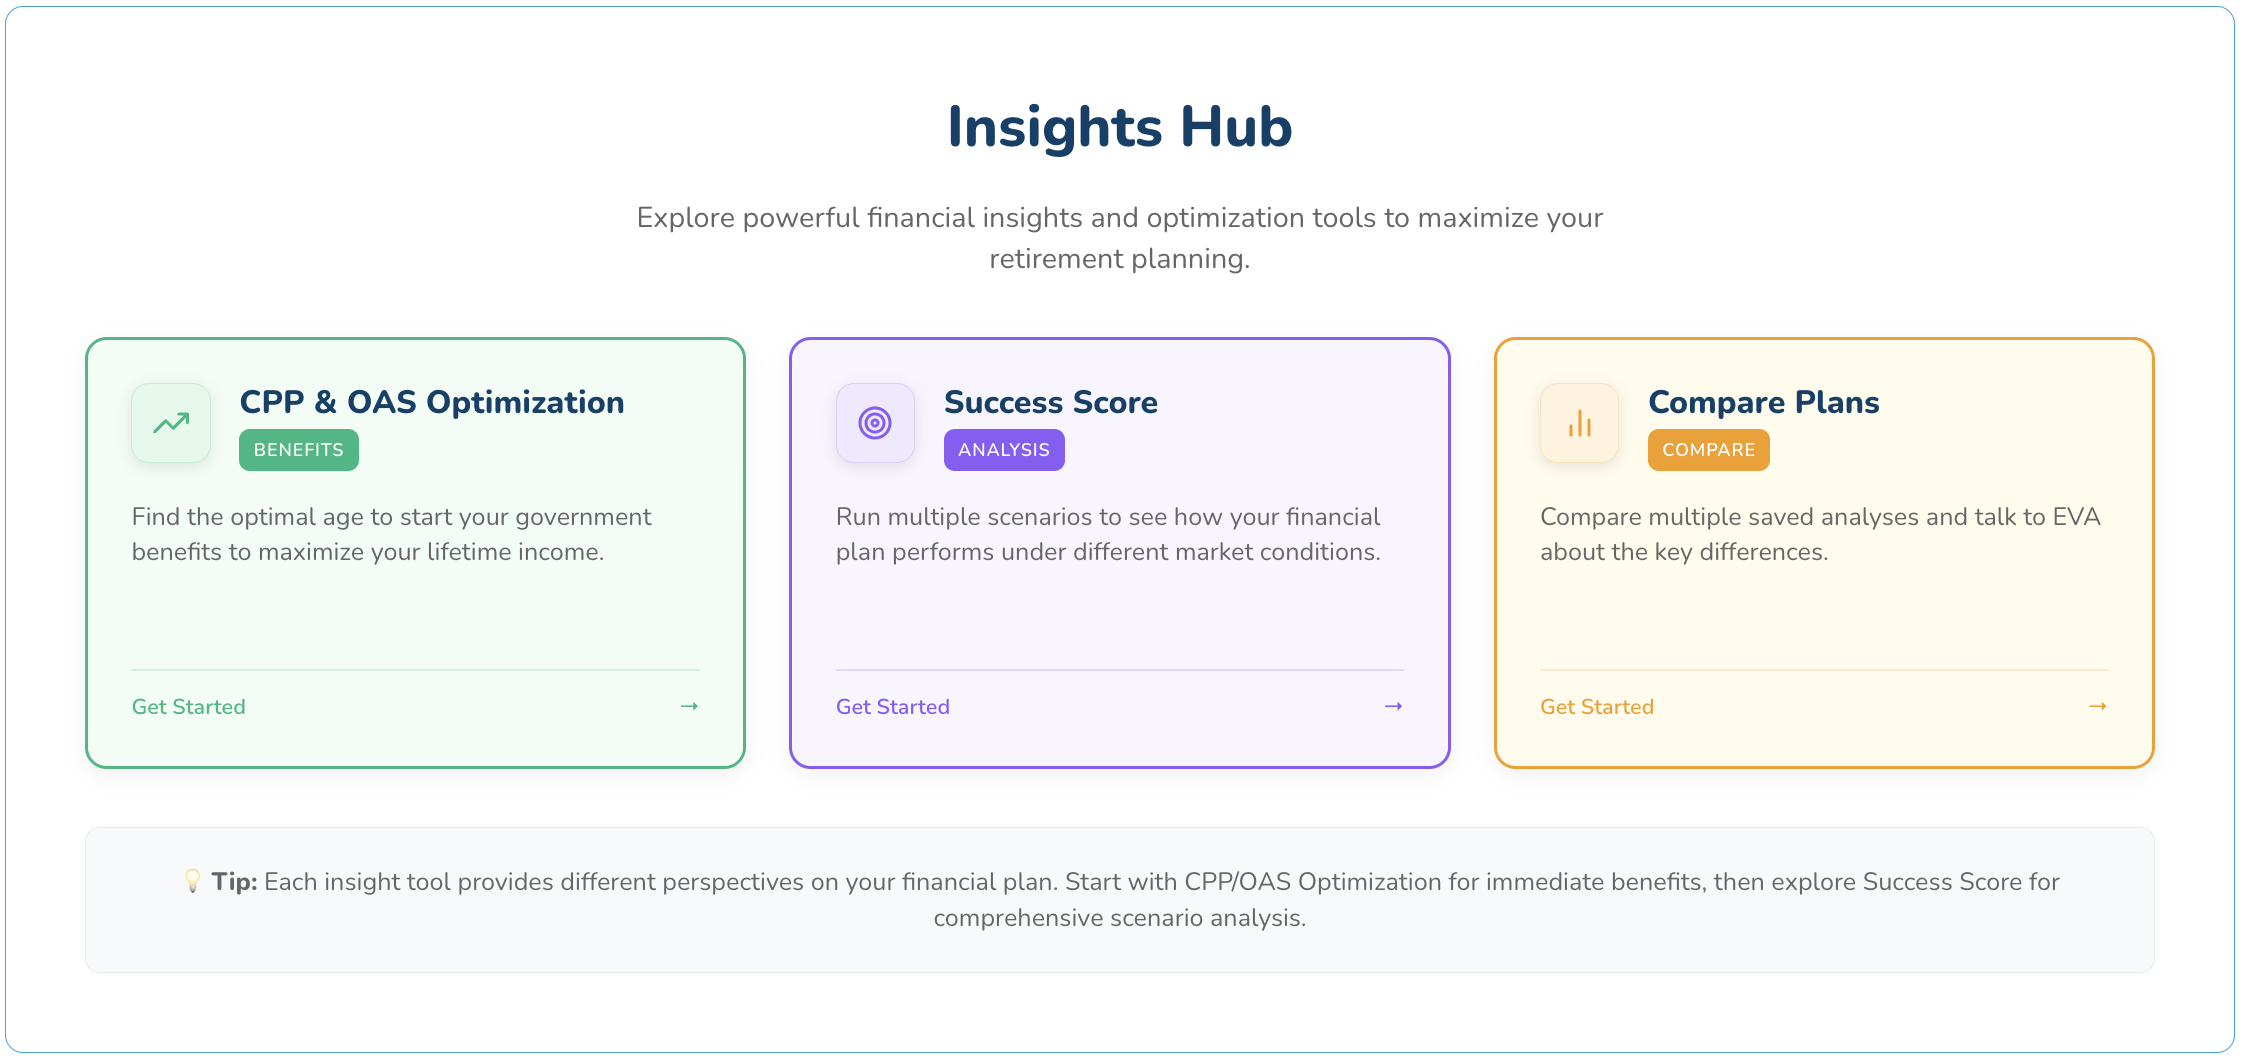Click the green icon tile beside CPP & OAS Optimization
This screenshot has height=1058, width=2244.
[x=170, y=423]
